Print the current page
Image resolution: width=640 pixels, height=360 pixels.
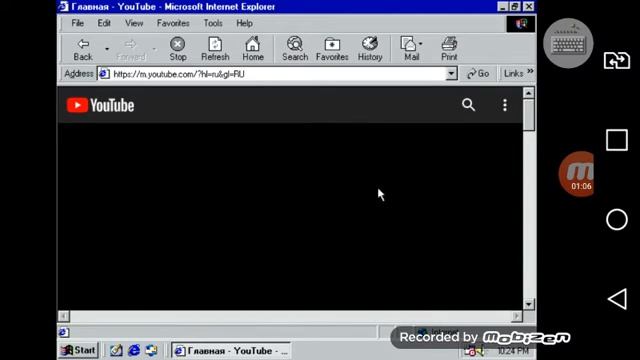point(449,49)
